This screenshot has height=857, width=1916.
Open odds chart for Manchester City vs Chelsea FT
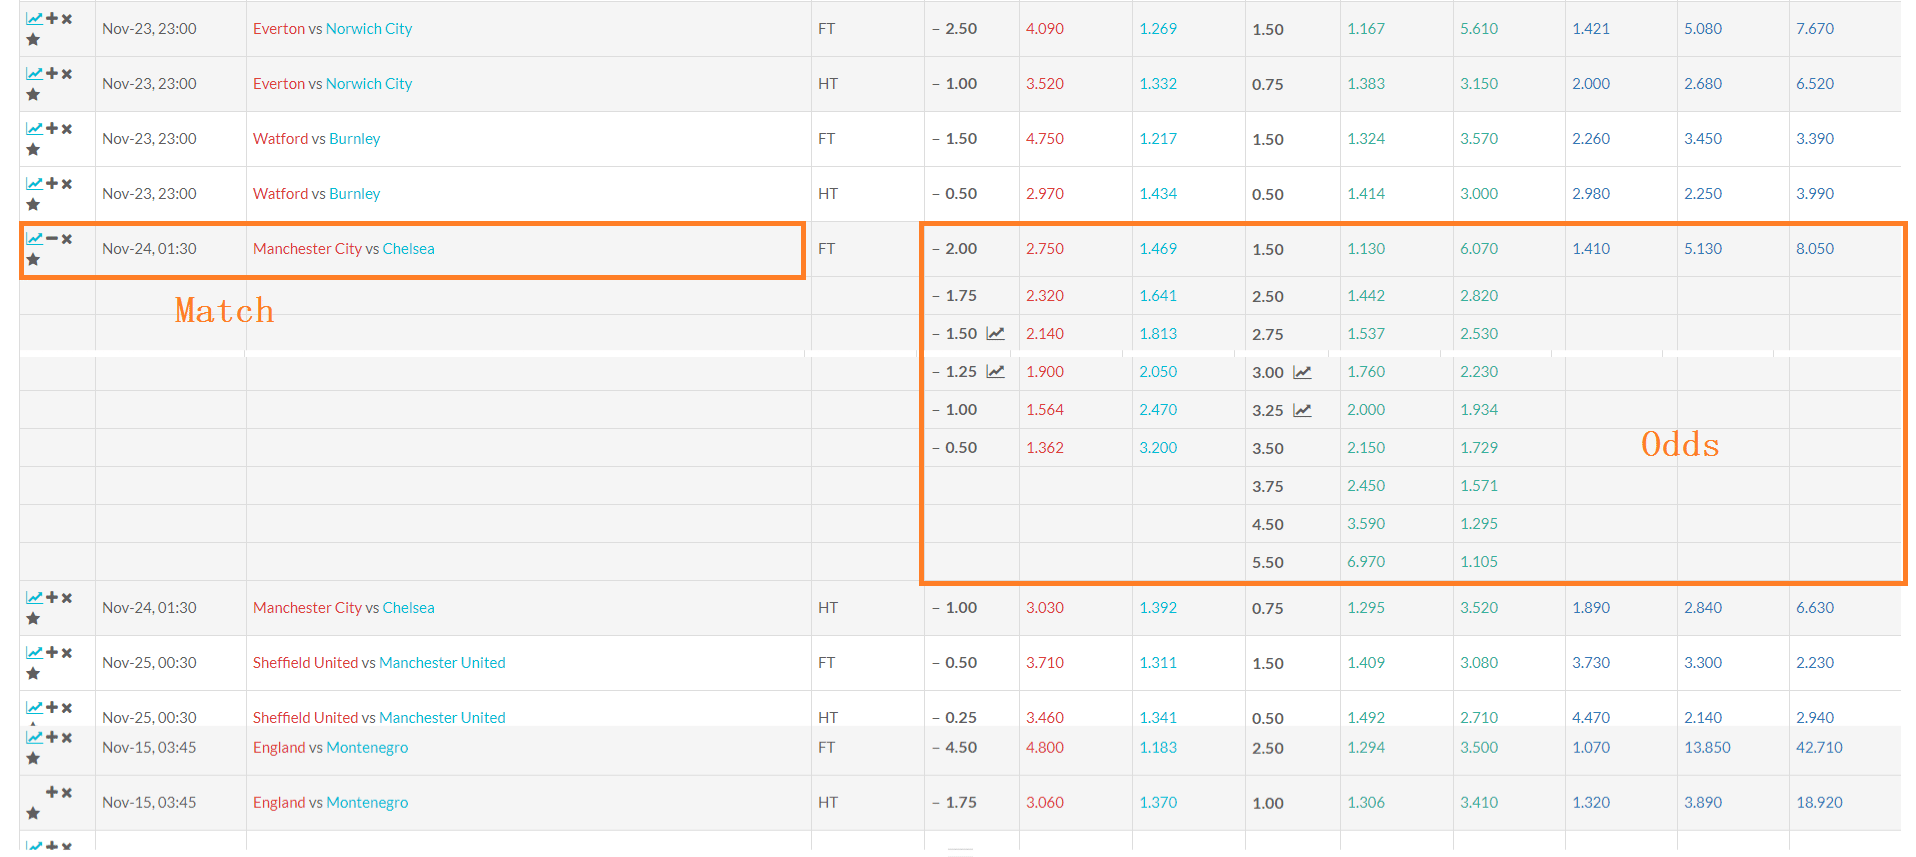pos(34,239)
